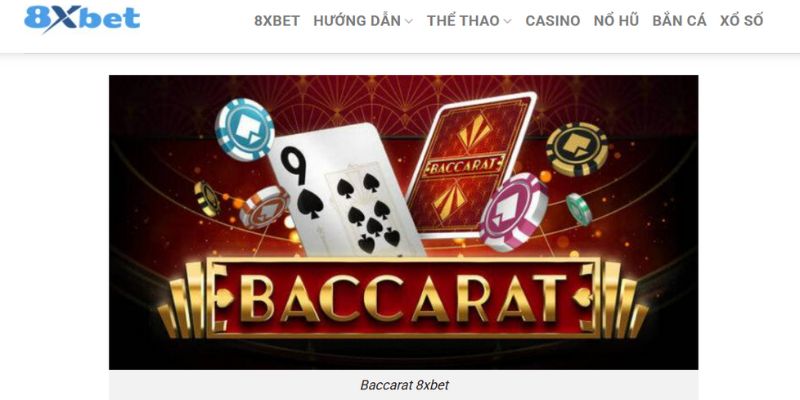800x400 pixels.
Task: Click the gold BACCARAT title sign
Action: [403, 297]
